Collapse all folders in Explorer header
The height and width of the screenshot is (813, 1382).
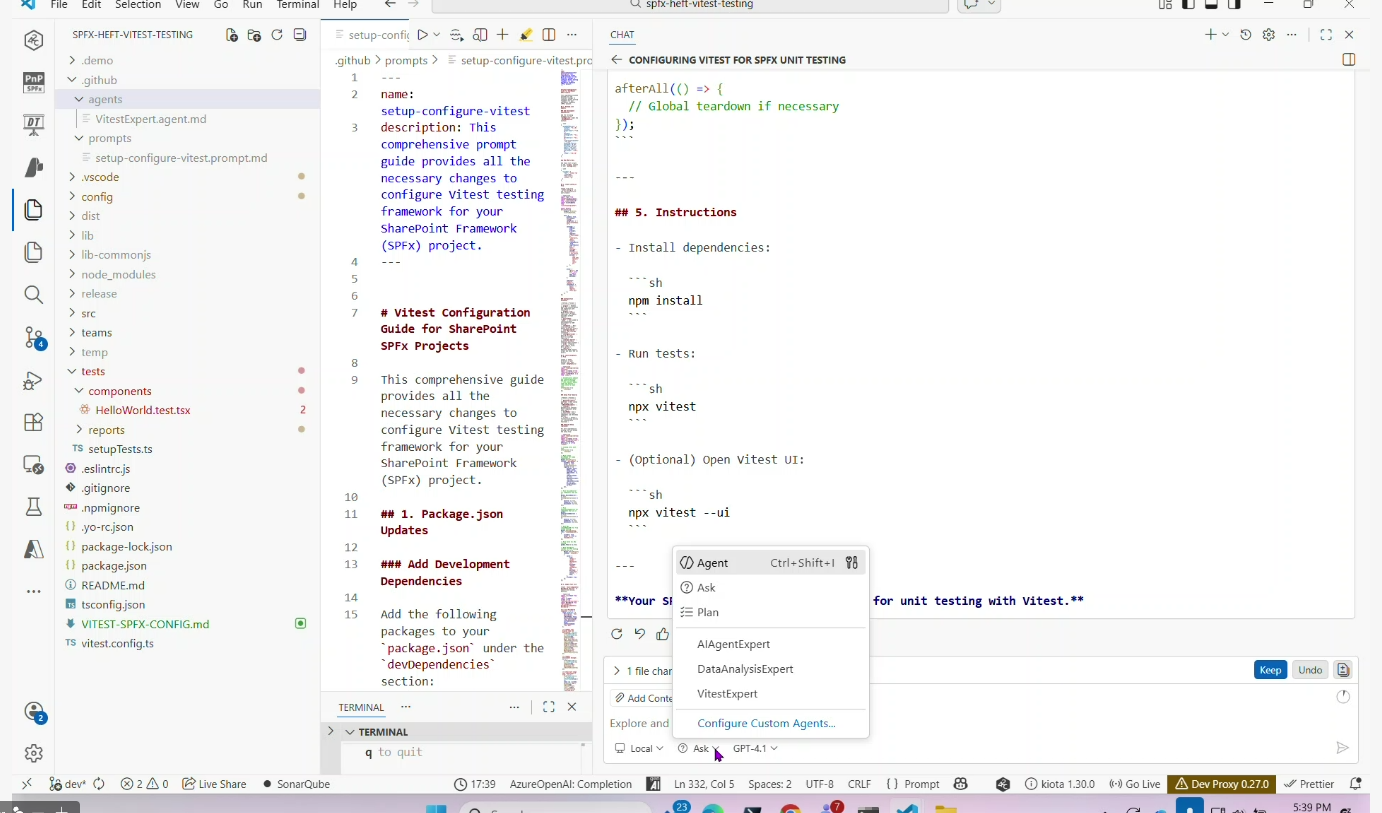coord(299,35)
